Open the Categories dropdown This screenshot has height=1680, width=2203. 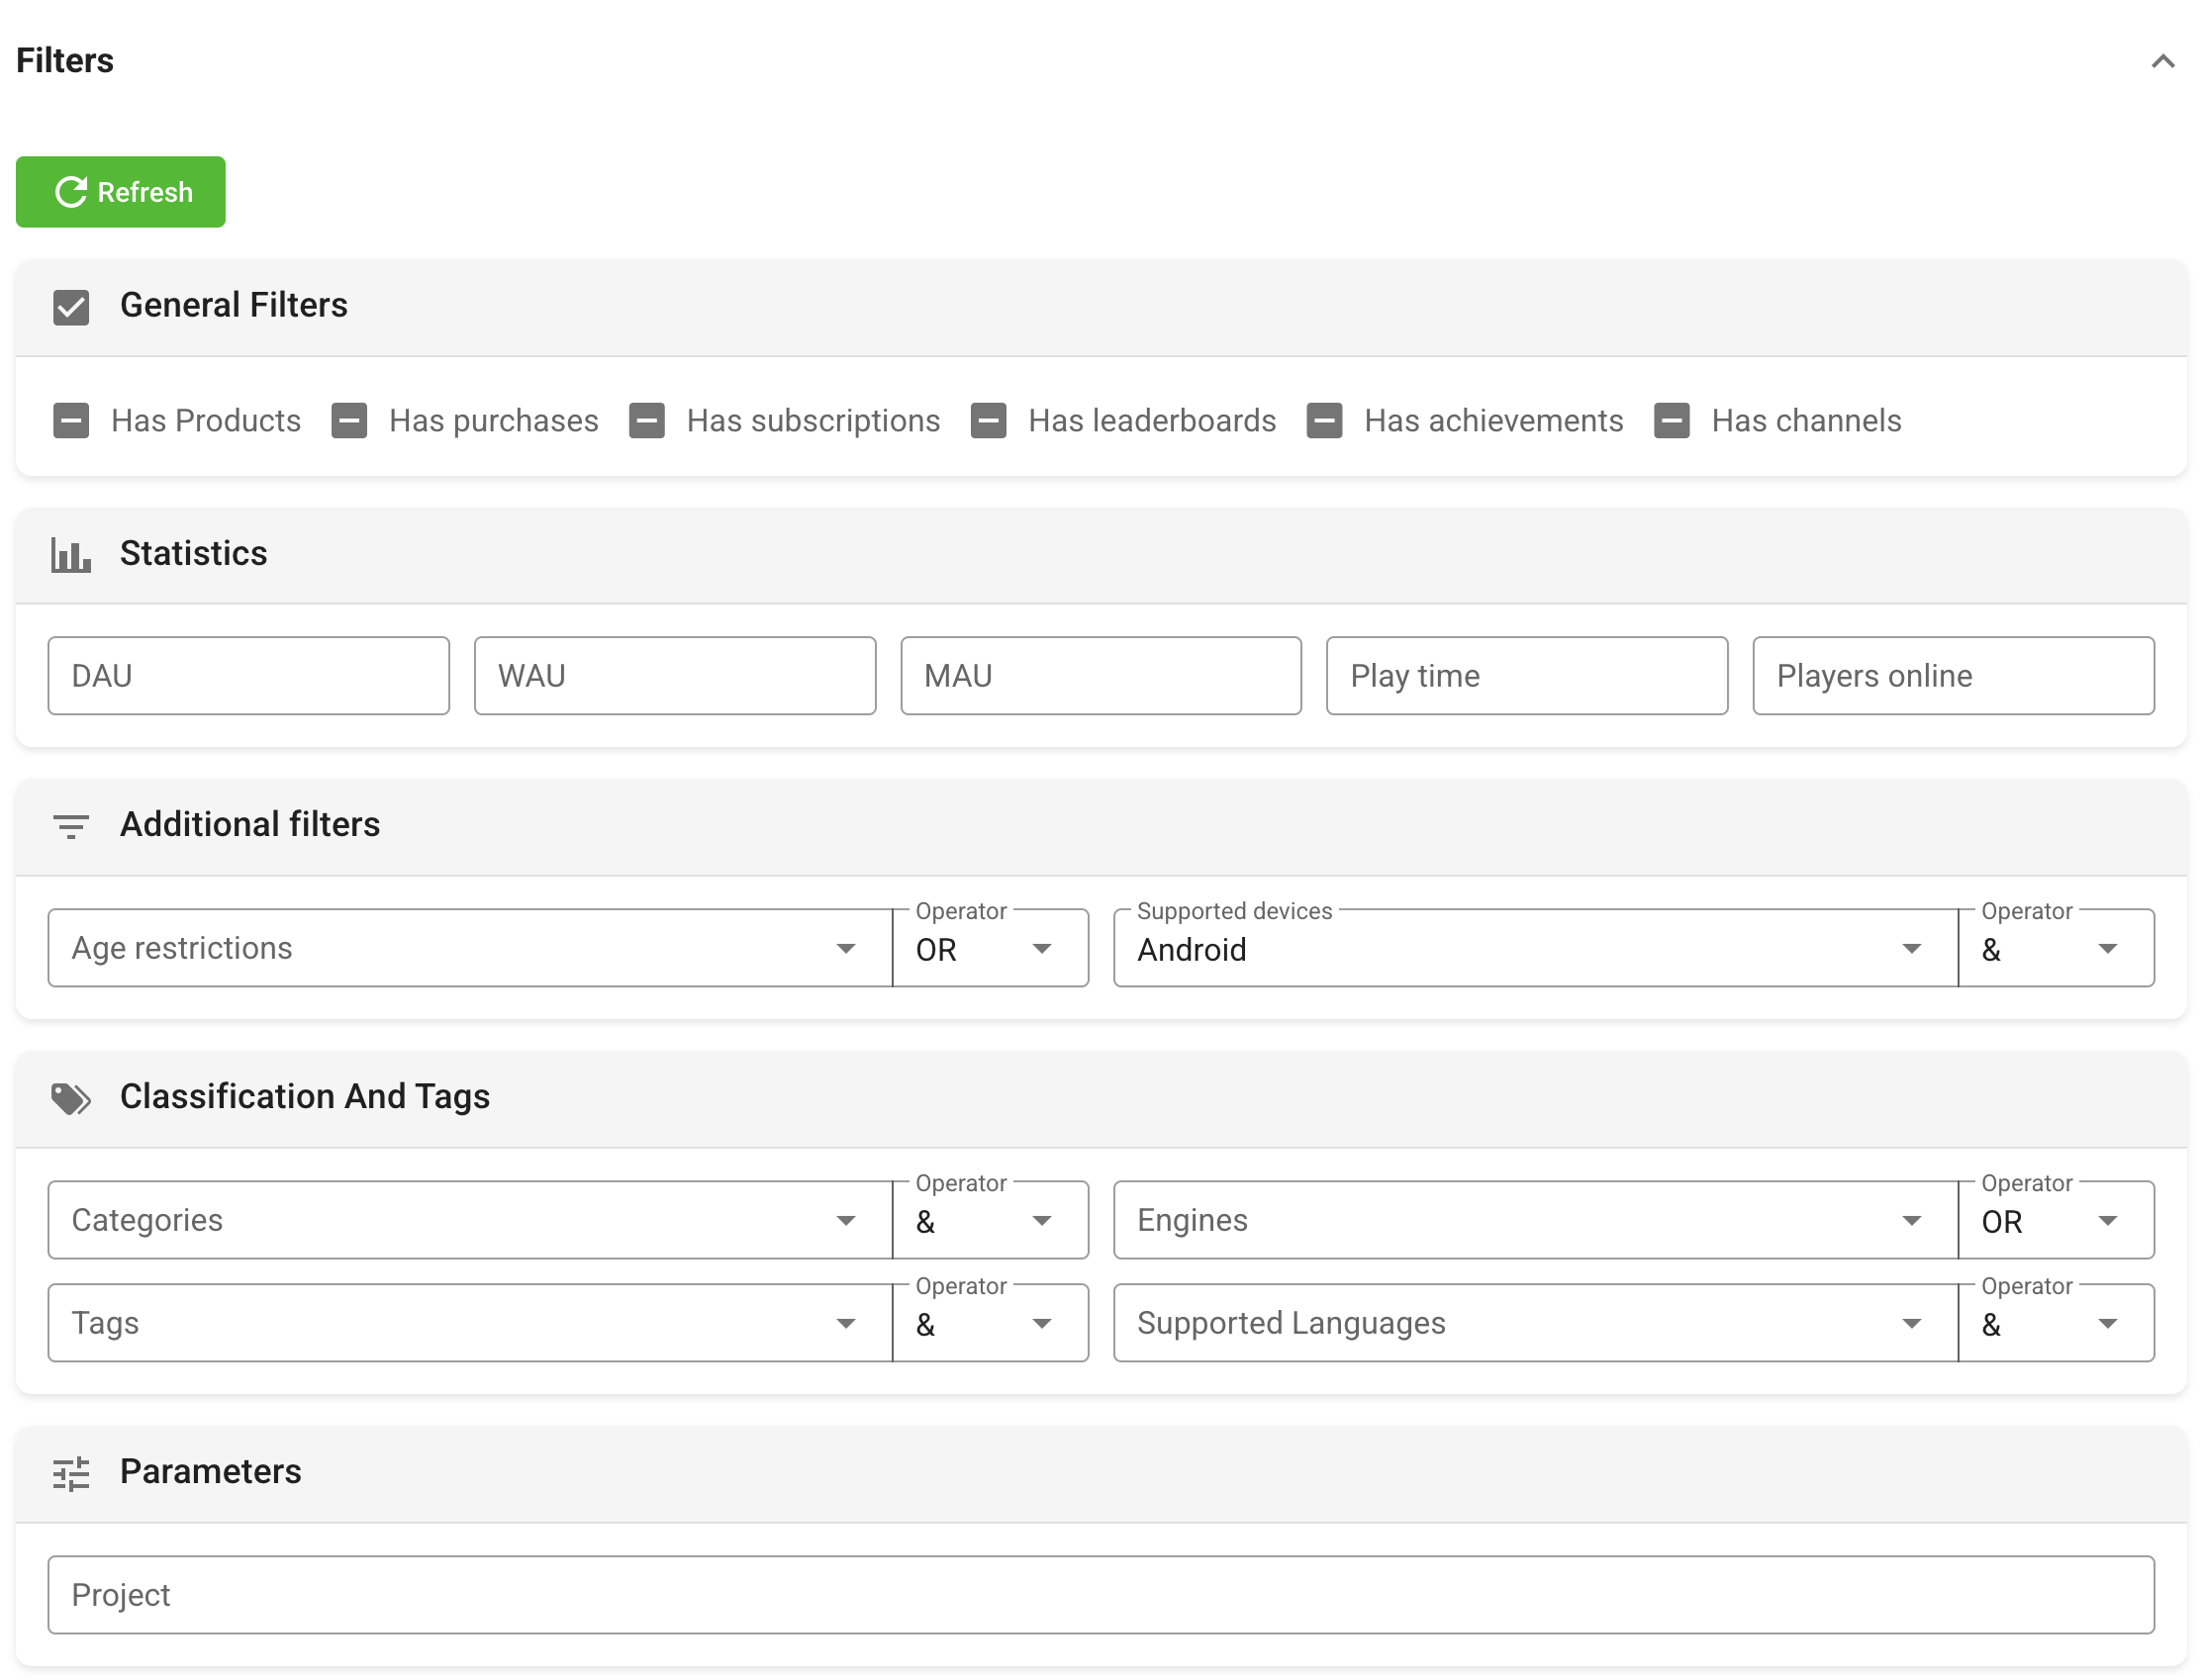point(470,1220)
